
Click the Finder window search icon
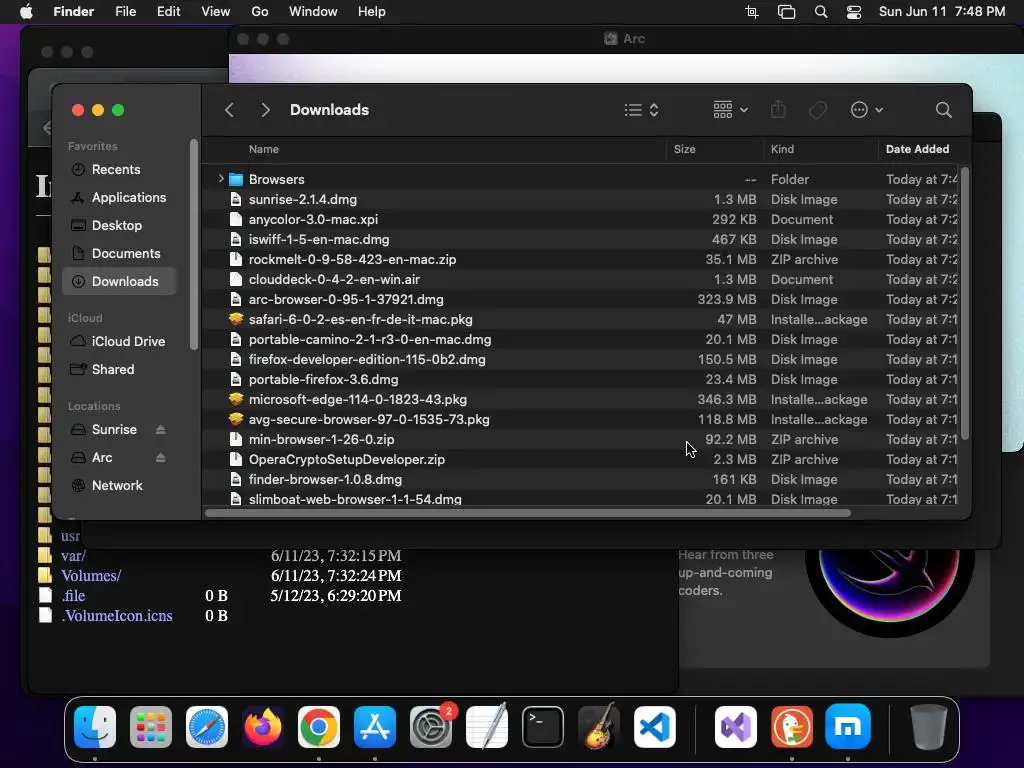(943, 110)
